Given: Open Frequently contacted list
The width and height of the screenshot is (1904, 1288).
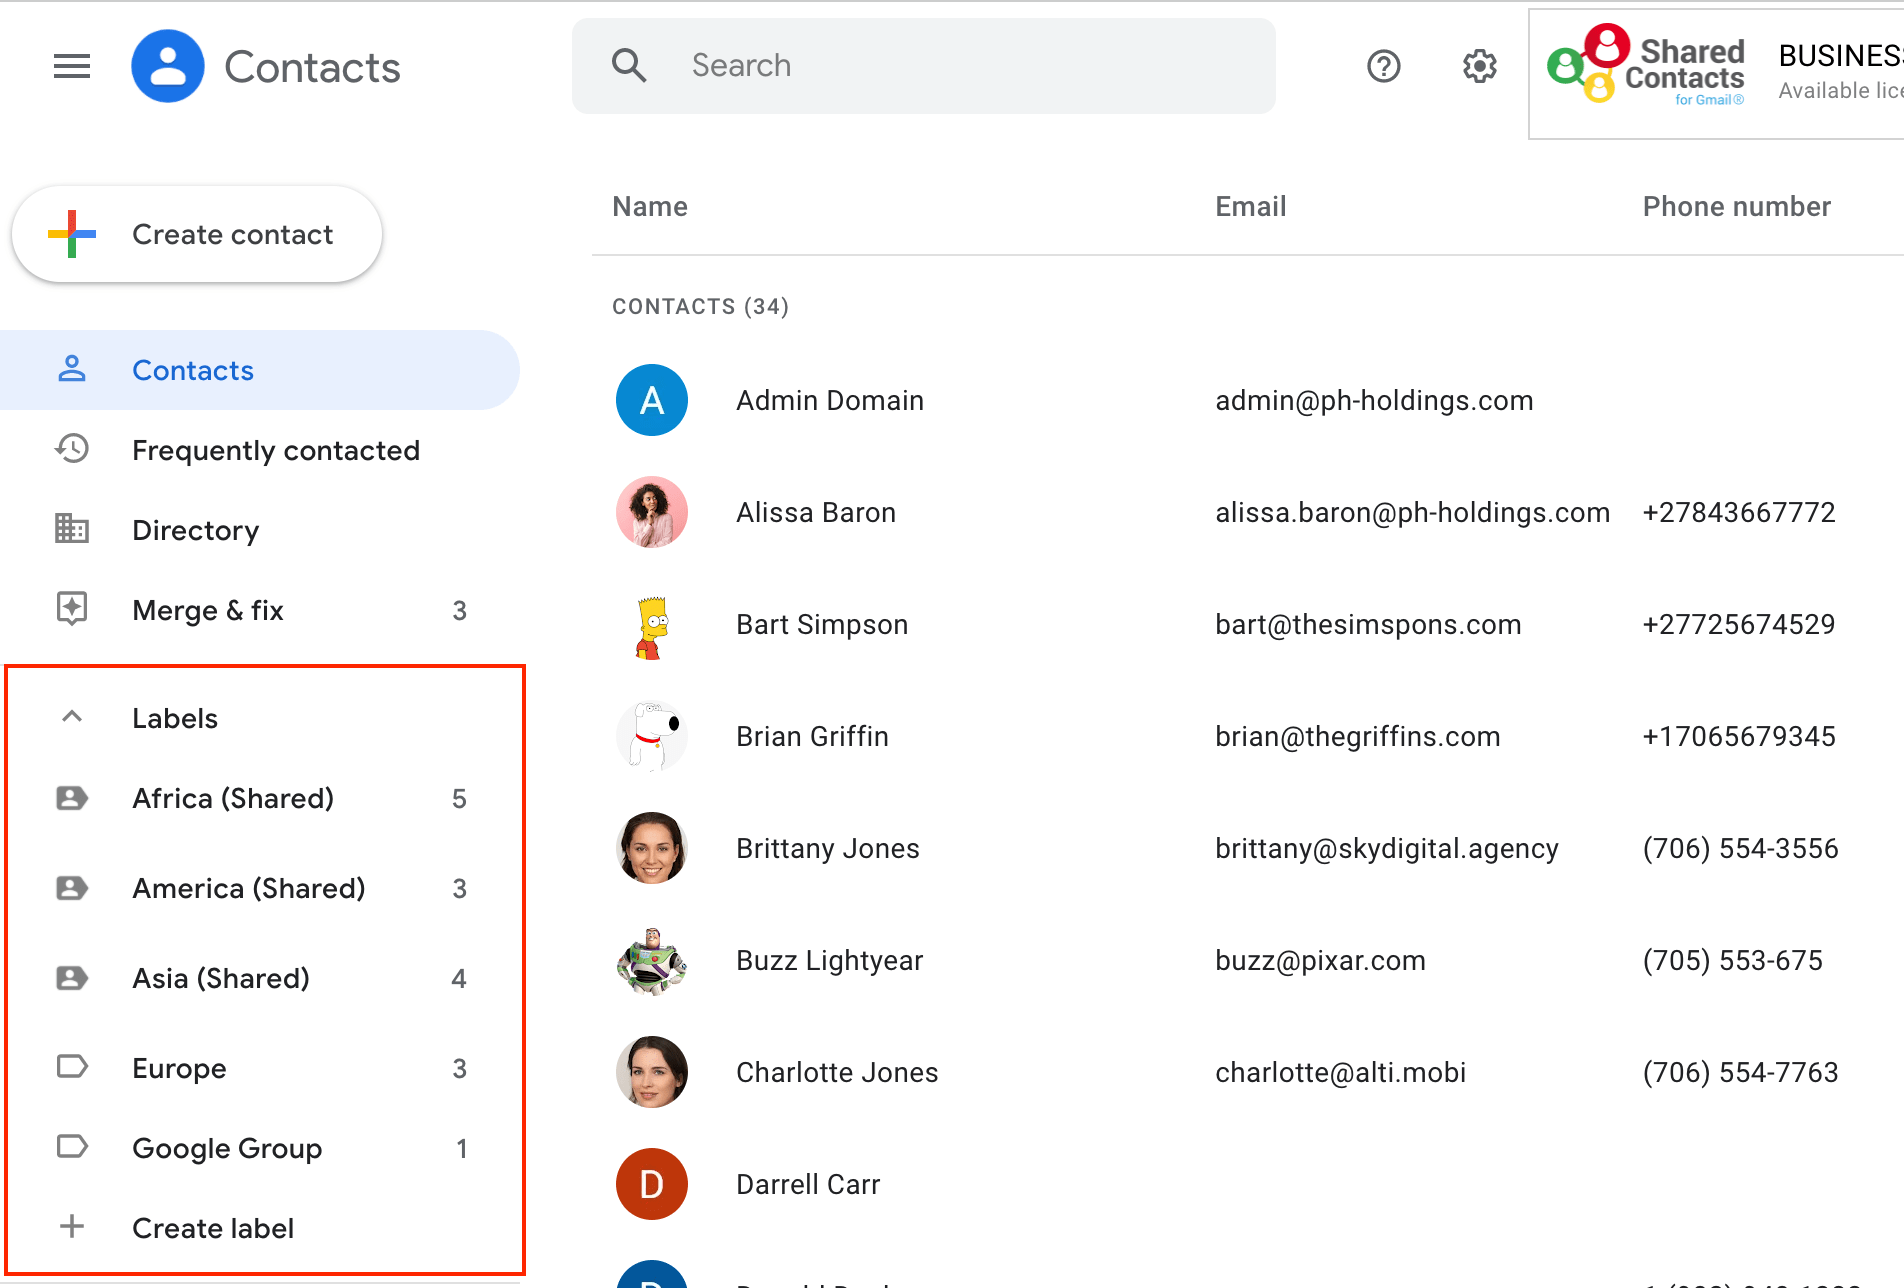Looking at the screenshot, I should point(260,450).
